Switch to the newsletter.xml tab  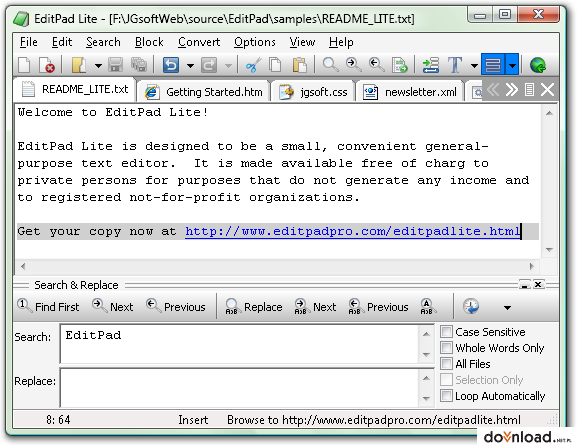pyautogui.click(x=410, y=91)
